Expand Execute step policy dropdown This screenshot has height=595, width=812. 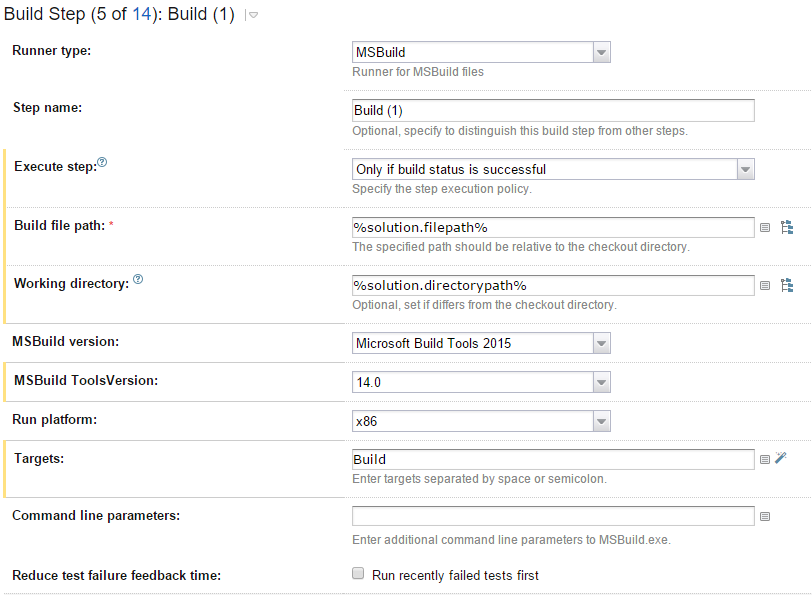(x=553, y=169)
